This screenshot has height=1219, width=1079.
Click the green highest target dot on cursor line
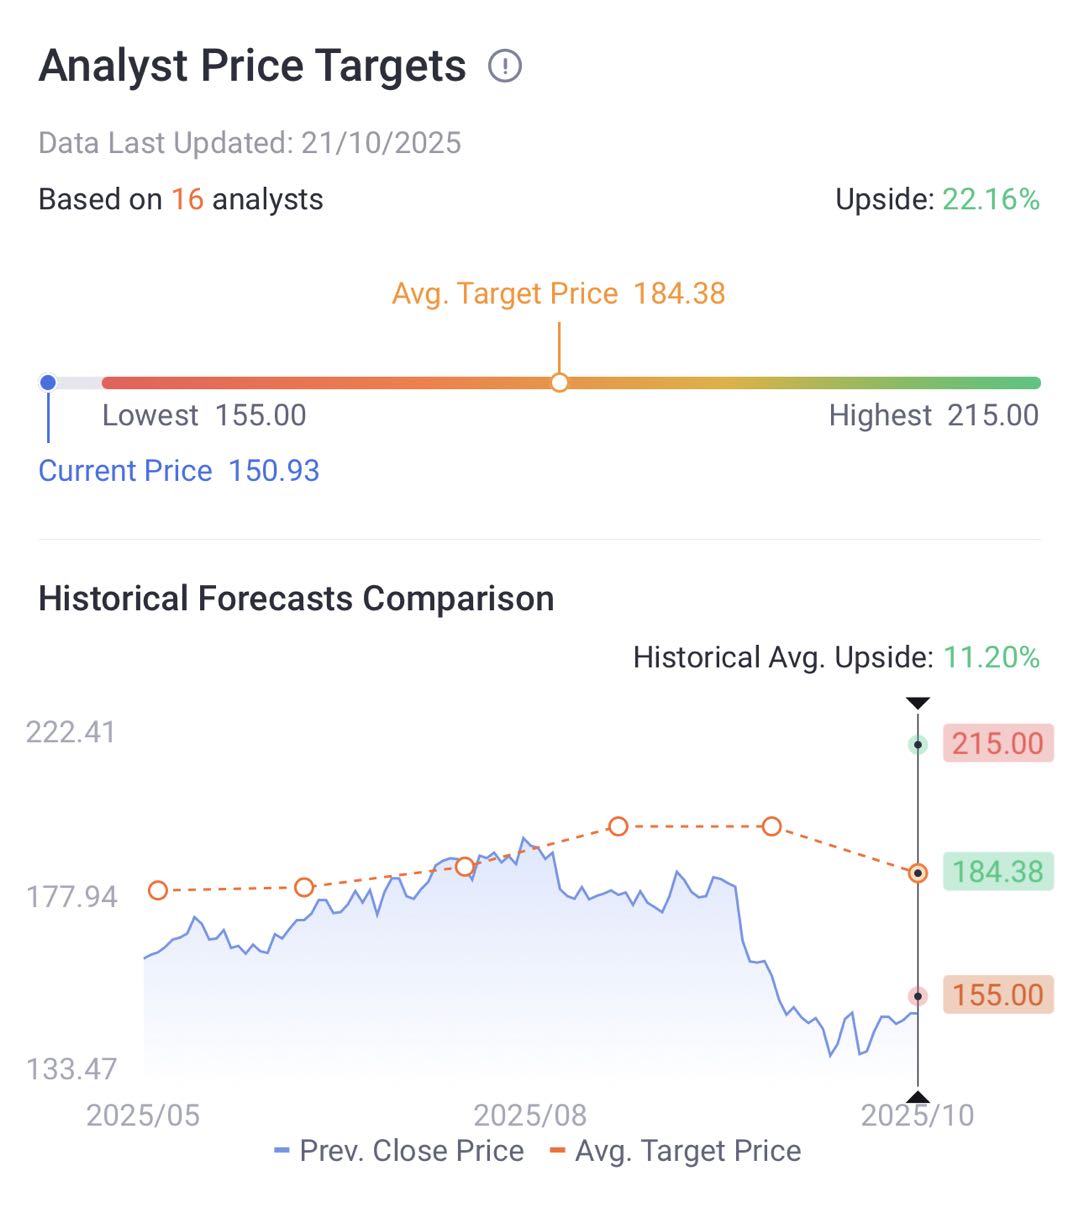pos(918,745)
